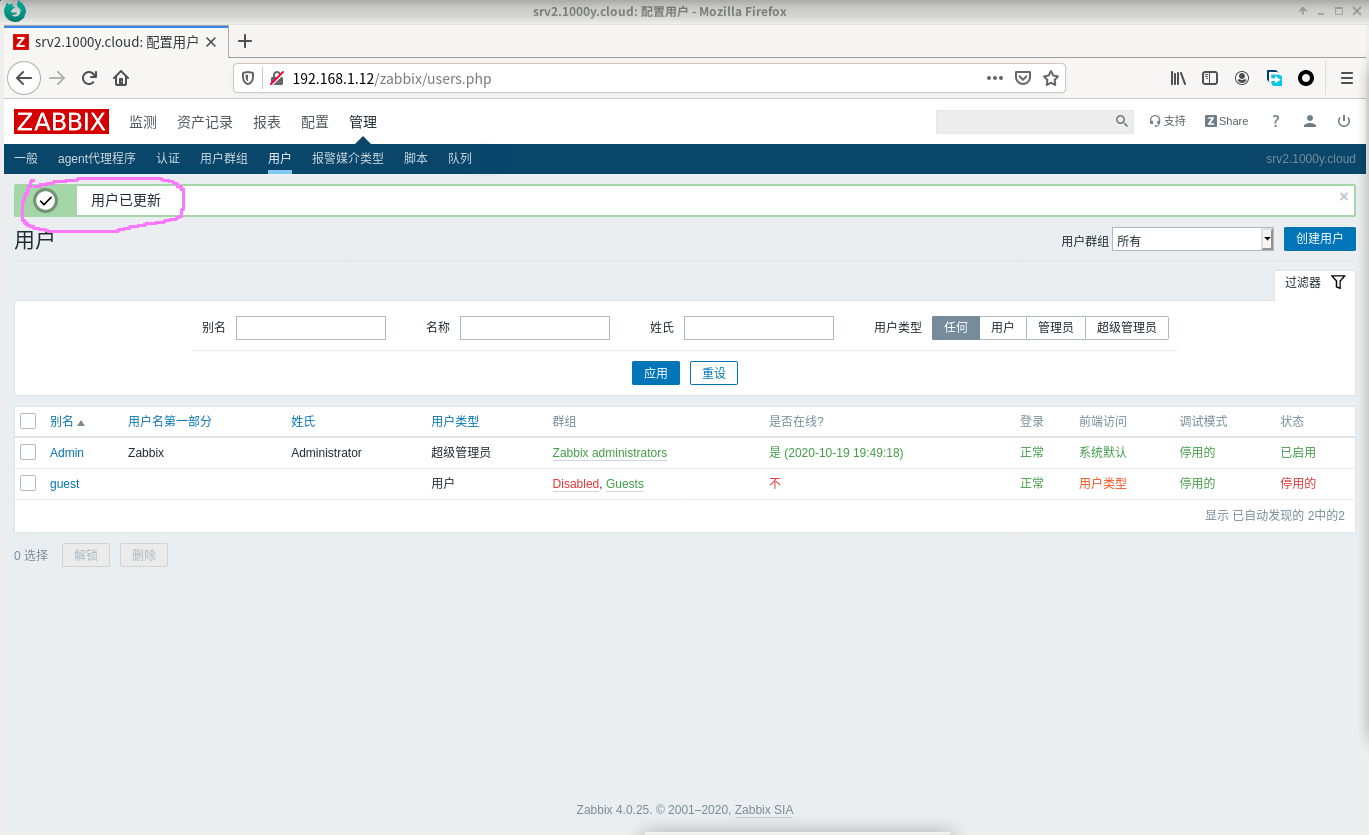The height and width of the screenshot is (835, 1369).
Task: Tick the checkbox for Admin user
Action: [x=28, y=452]
